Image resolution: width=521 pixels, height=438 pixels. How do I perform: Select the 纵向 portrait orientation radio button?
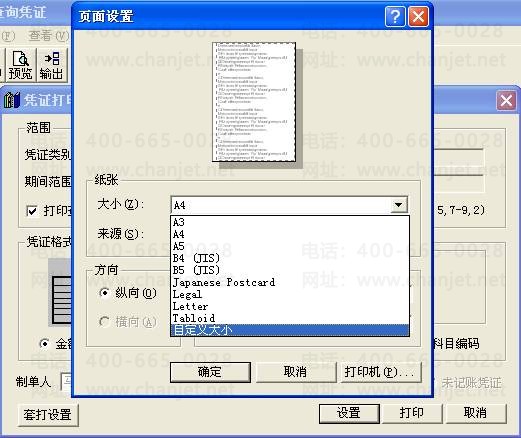click(105, 293)
